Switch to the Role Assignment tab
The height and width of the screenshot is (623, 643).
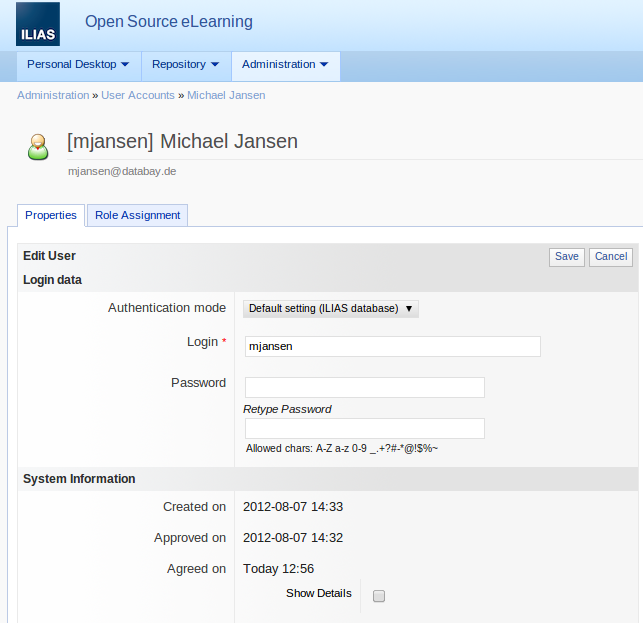[x=137, y=215]
